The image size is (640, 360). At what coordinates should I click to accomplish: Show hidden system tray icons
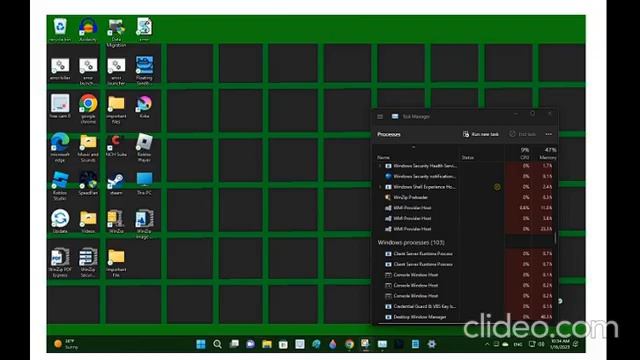487,344
